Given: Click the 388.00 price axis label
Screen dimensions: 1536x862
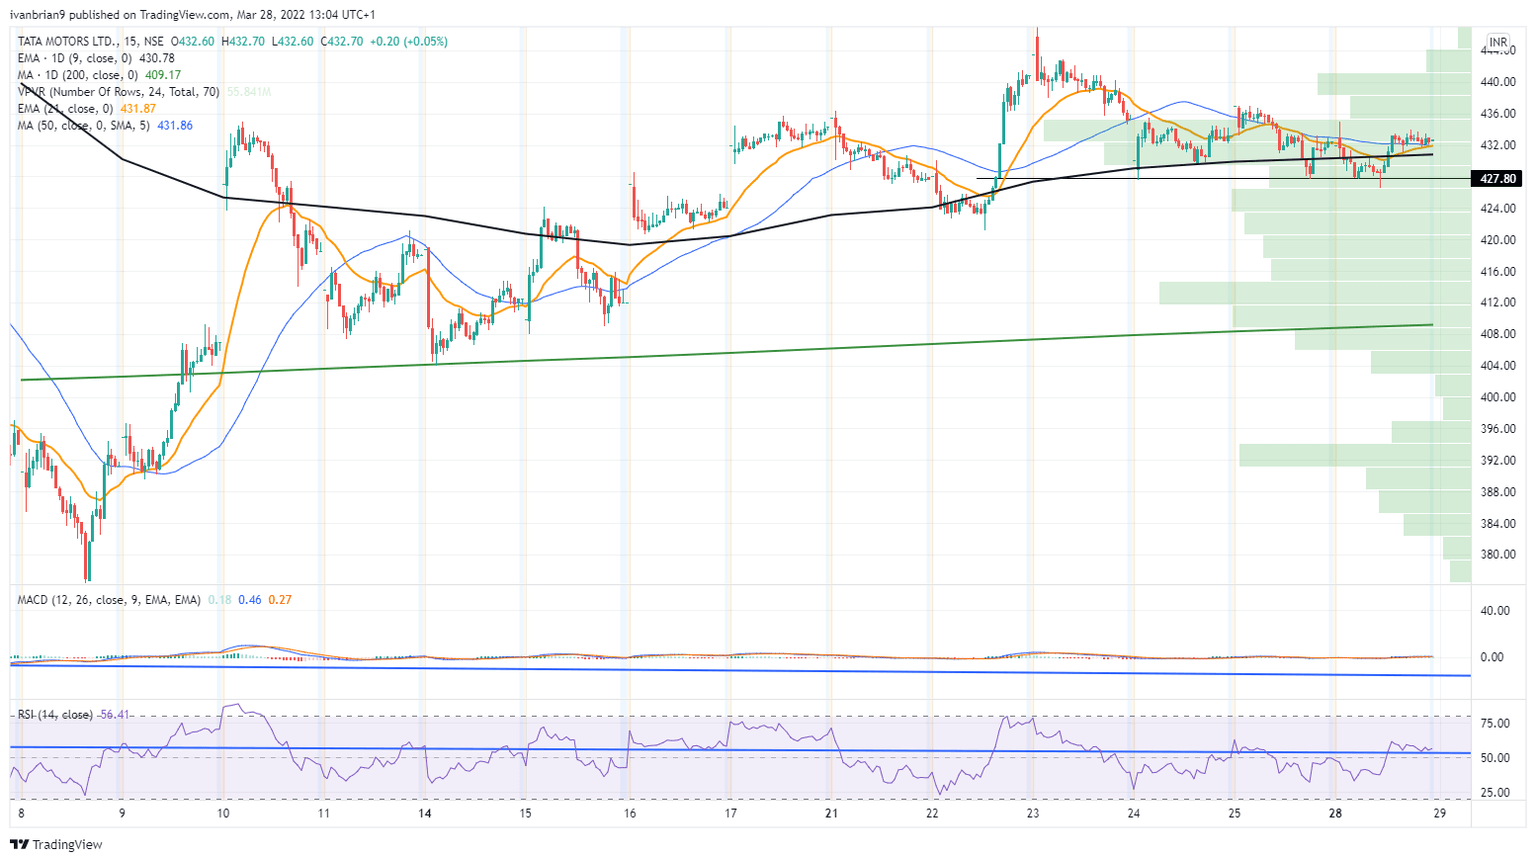Looking at the screenshot, I should click(x=1499, y=492).
